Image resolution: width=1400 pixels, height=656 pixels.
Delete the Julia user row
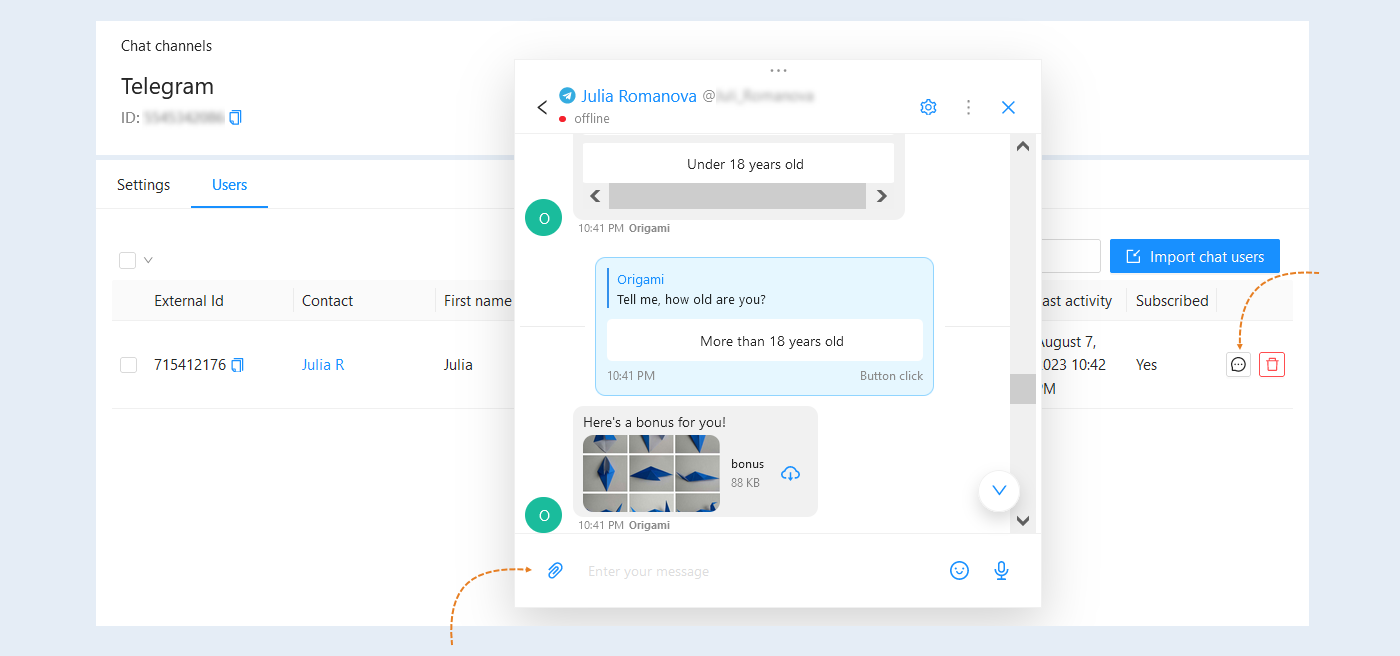1272,365
